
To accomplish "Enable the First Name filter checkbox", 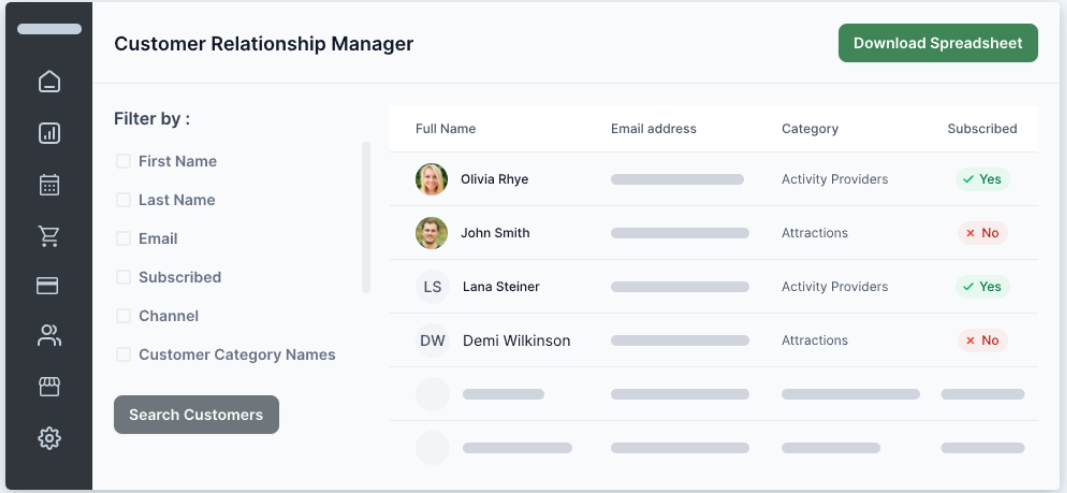I will [x=123, y=161].
